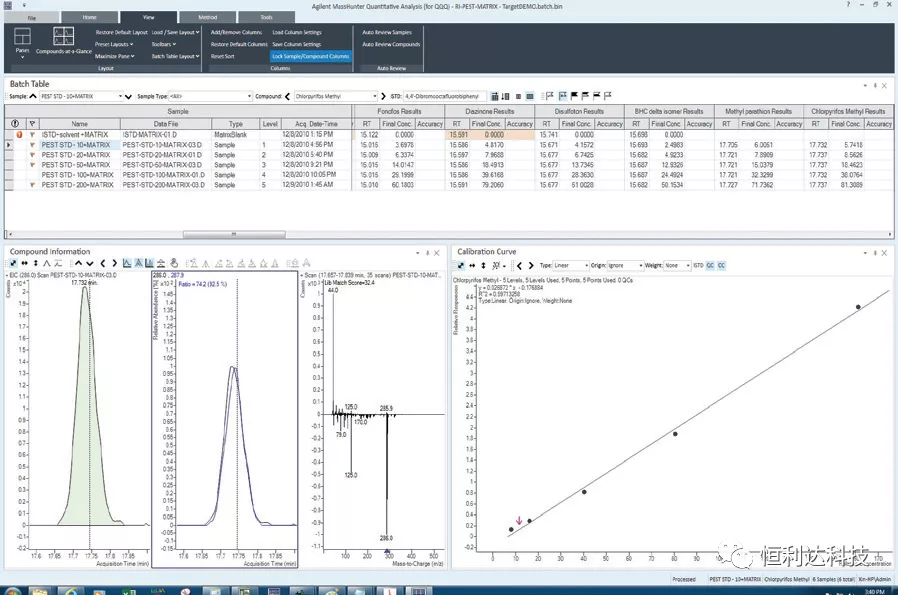This screenshot has height=595, width=898.
Task: Toggle QC display in Calibration Curve toolbar
Action: pyautogui.click(x=710, y=265)
